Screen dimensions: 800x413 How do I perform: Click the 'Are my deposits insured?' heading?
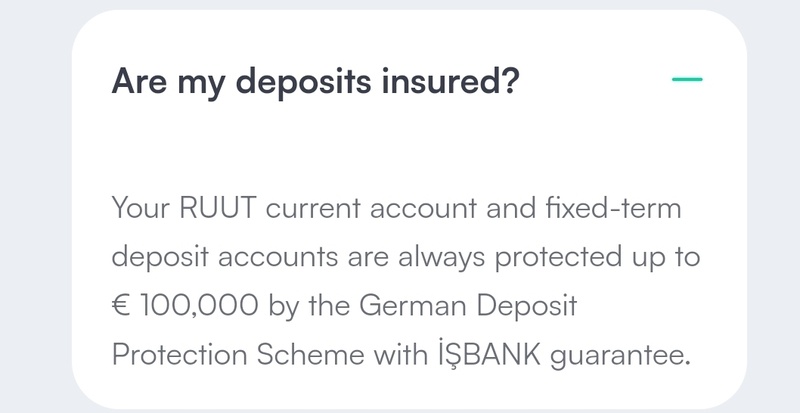click(315, 79)
